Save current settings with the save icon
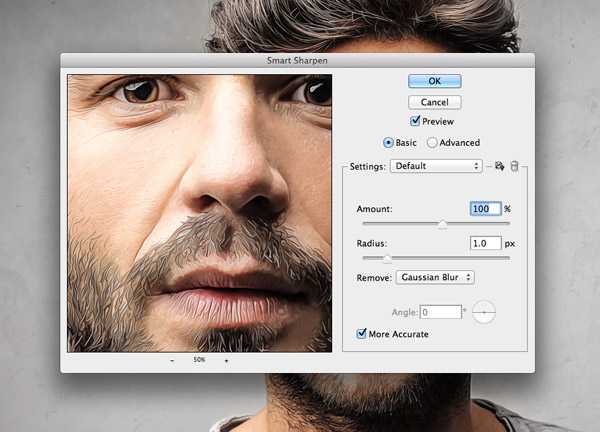 tap(499, 166)
